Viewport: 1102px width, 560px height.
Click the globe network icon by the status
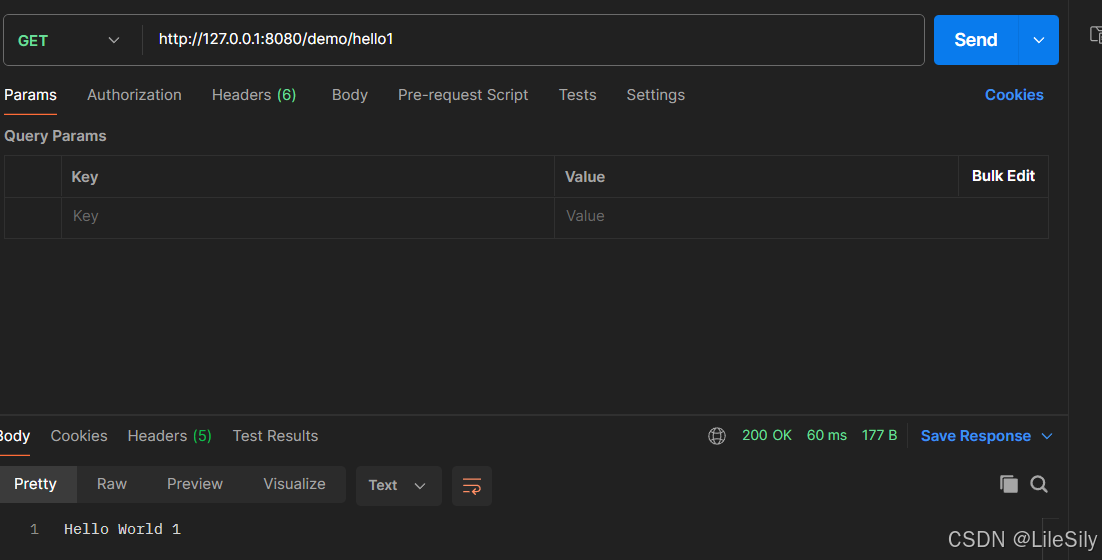point(717,436)
